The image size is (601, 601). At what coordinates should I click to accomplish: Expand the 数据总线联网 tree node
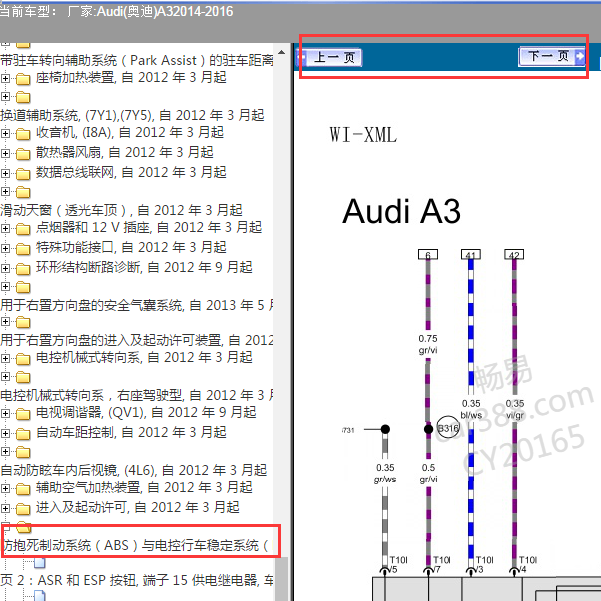pos(5,173)
